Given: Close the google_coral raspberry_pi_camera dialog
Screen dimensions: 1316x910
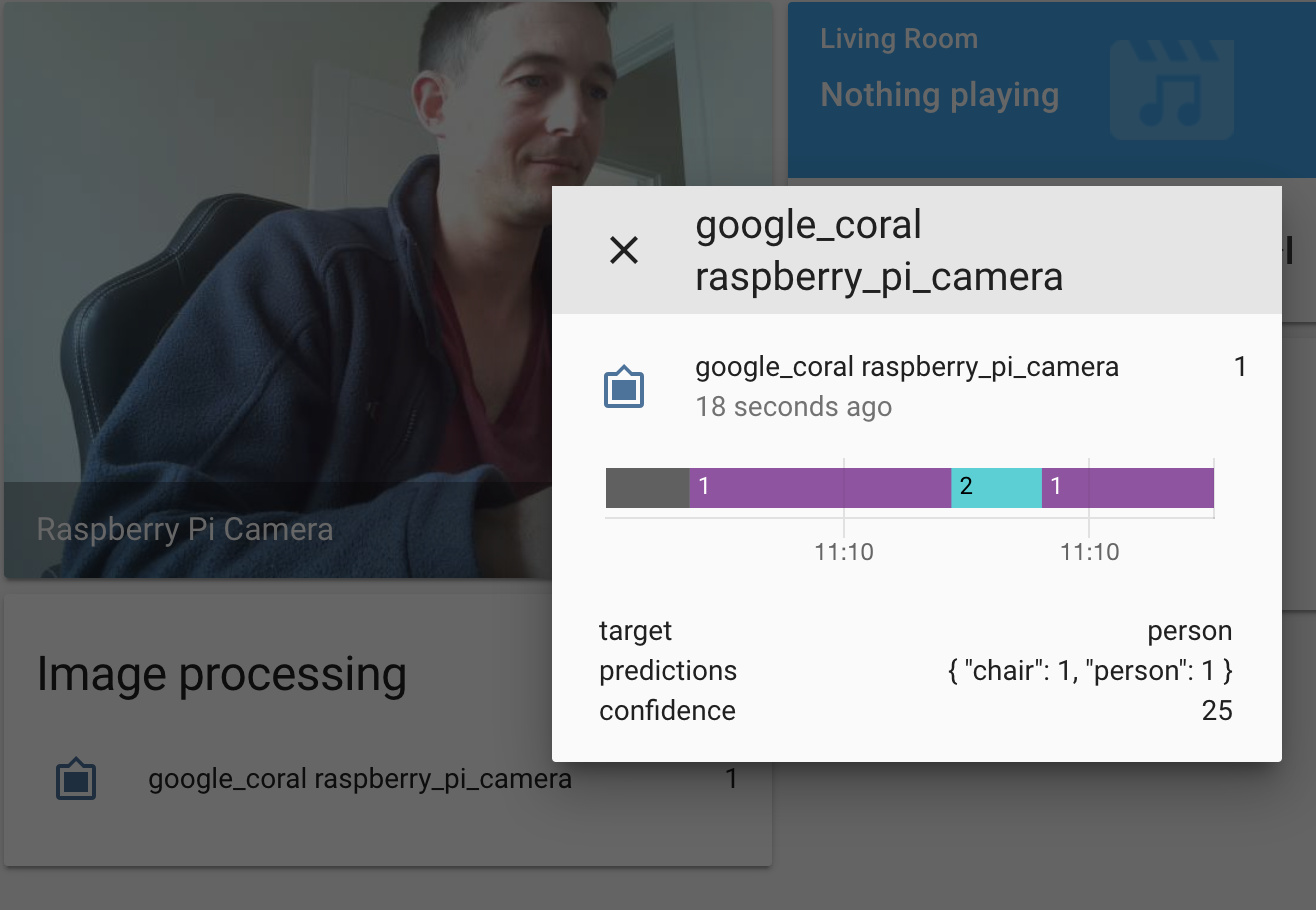Looking at the screenshot, I should (624, 250).
